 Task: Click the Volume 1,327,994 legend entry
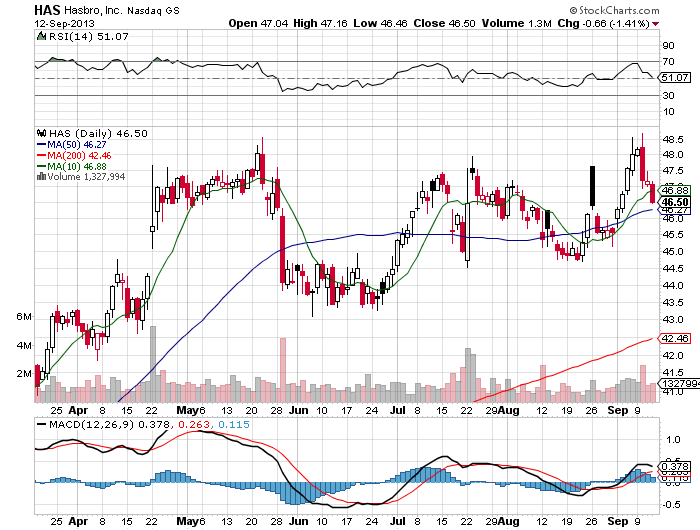click(x=86, y=177)
